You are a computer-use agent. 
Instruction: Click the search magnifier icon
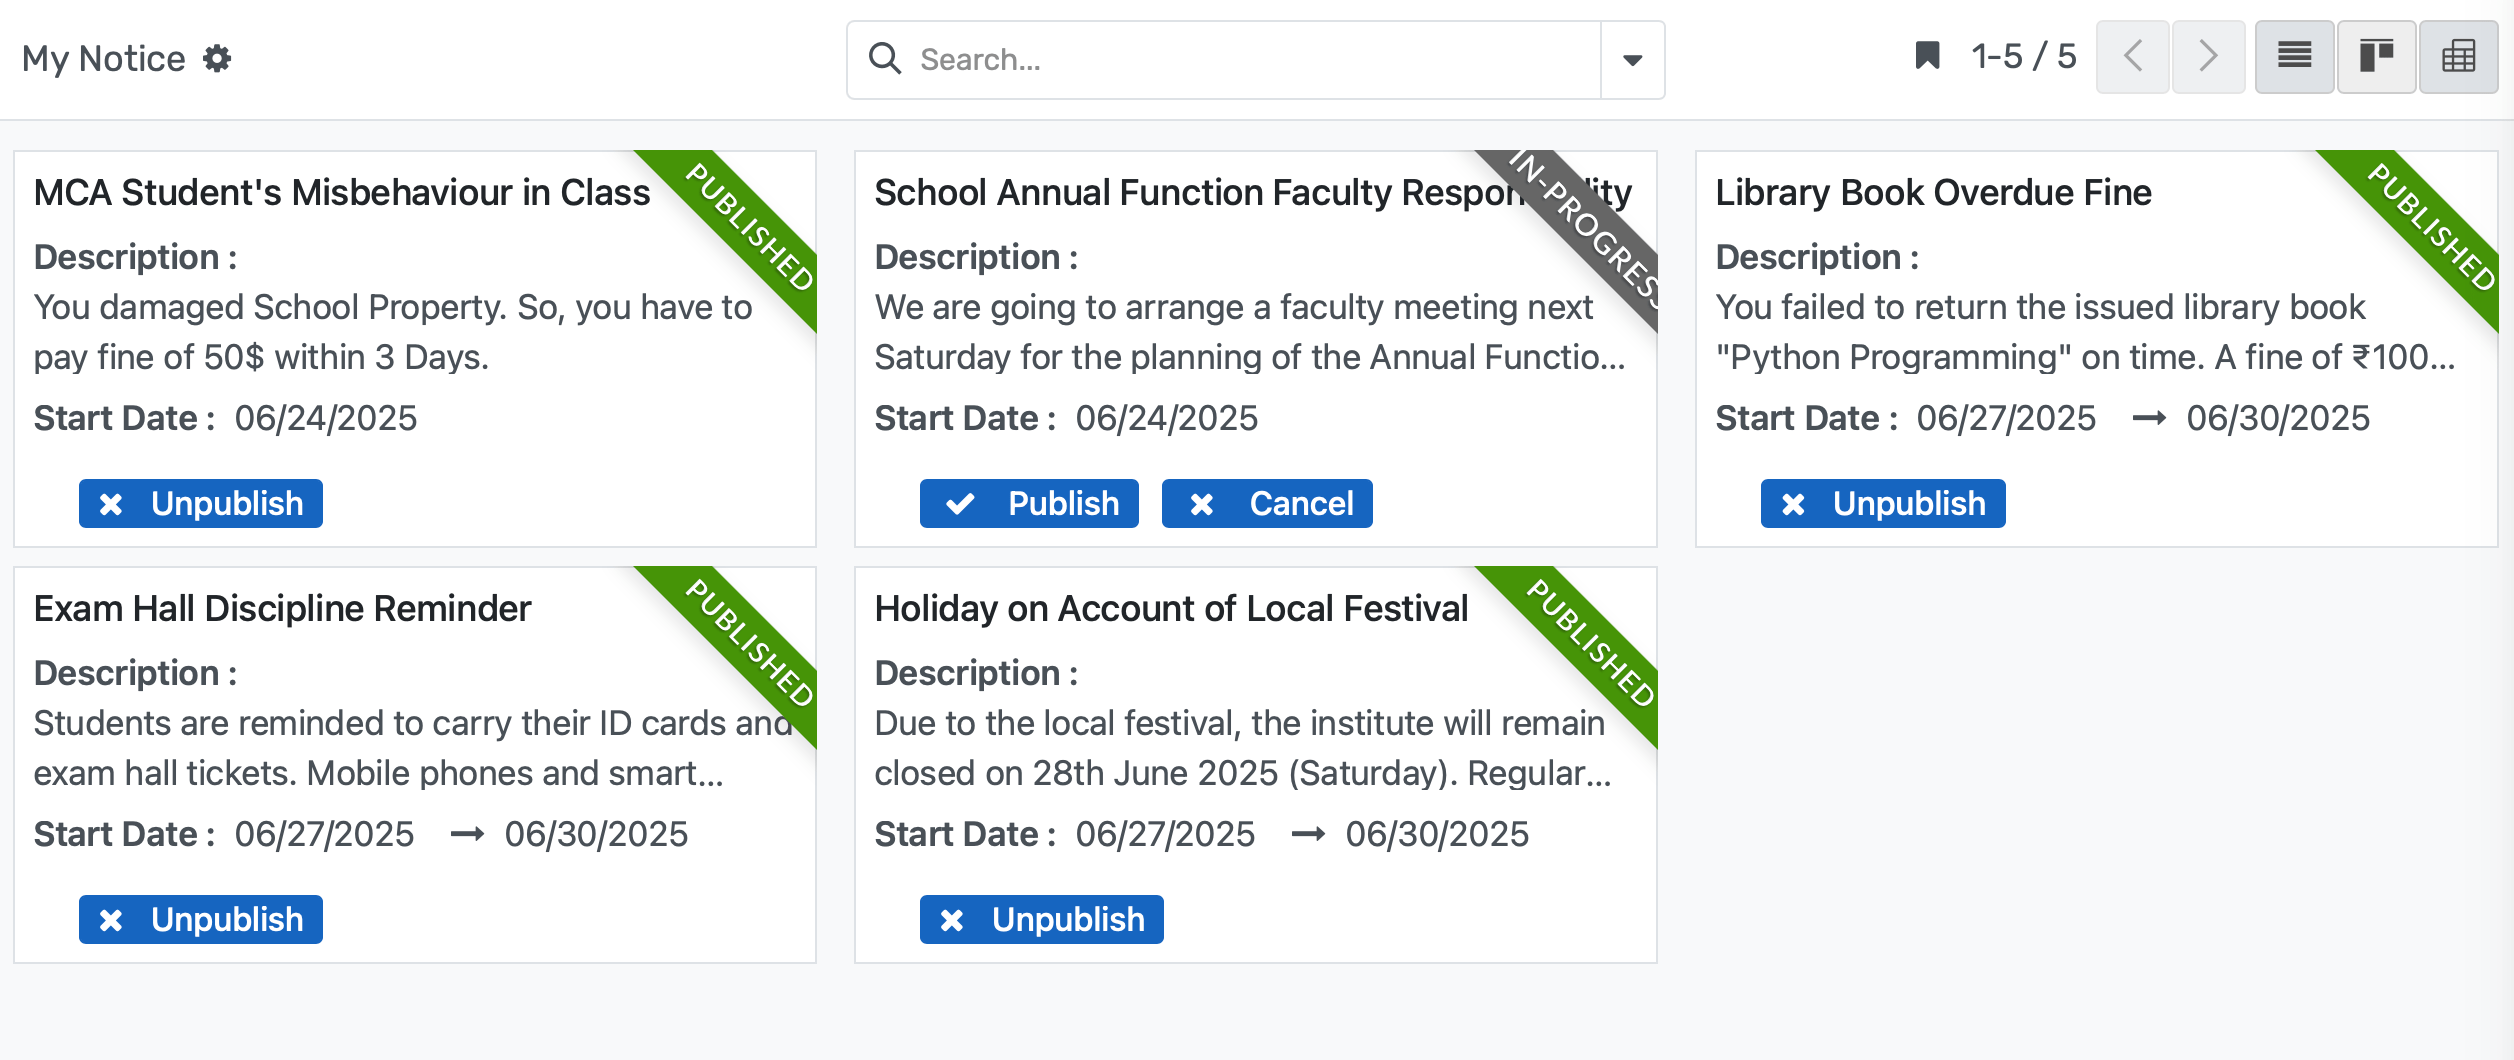point(884,60)
